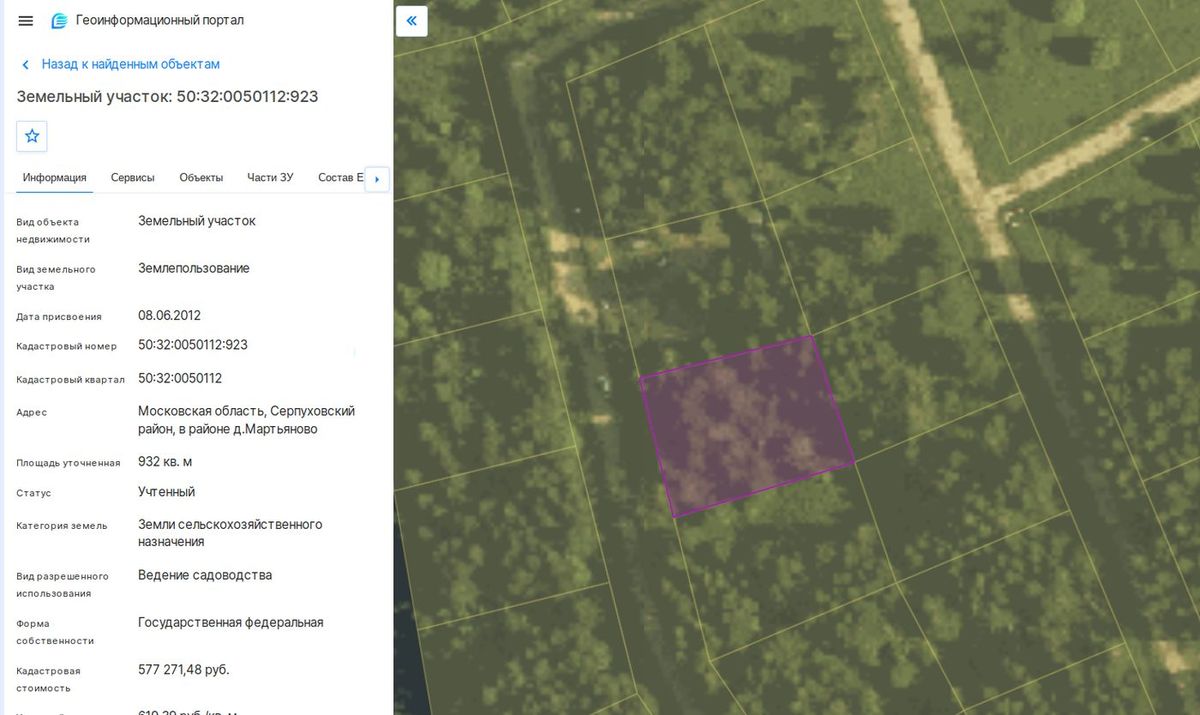Open the partially visible Состав ЕЗ tab
Viewport: 1200px width, 715px height.
click(341, 178)
